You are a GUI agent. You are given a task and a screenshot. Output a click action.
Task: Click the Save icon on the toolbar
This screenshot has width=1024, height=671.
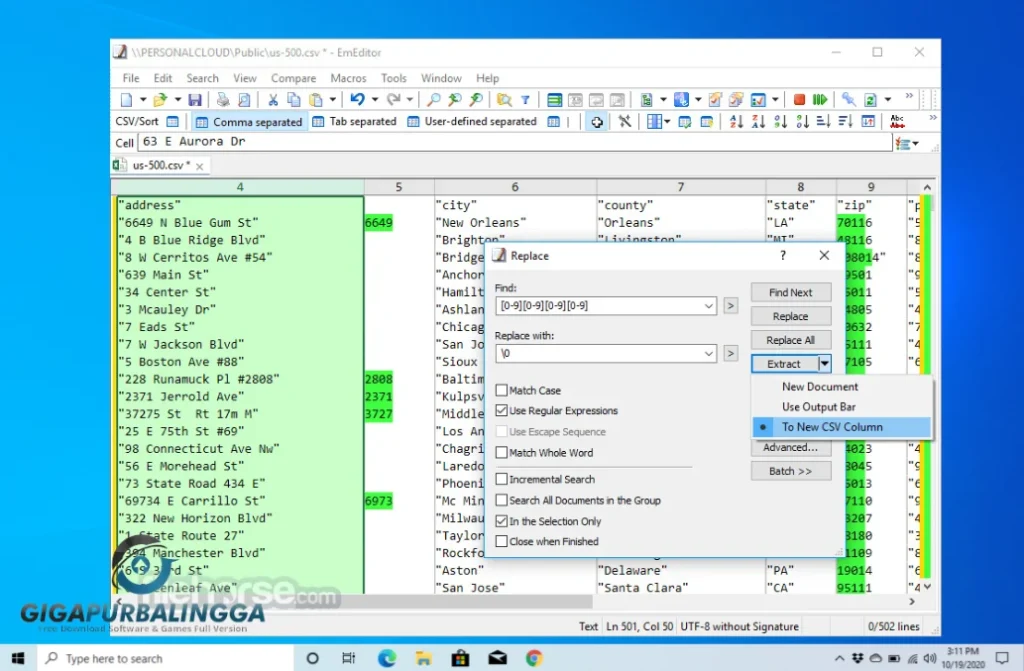195,99
